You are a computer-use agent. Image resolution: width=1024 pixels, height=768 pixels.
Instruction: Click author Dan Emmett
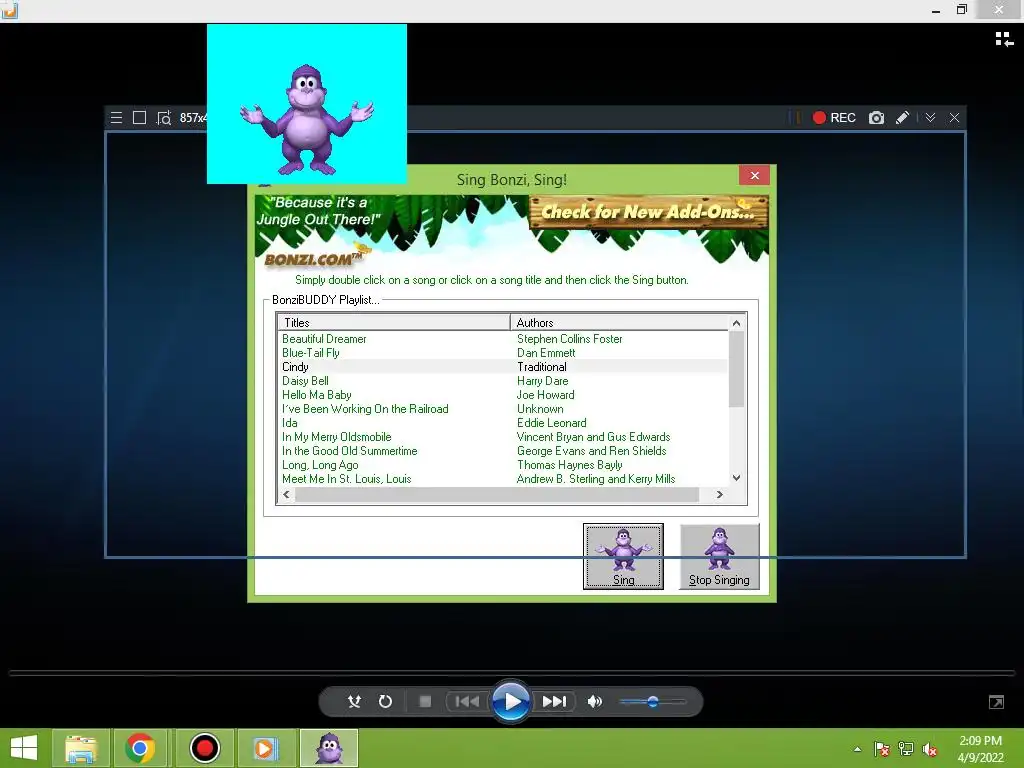[546, 353]
